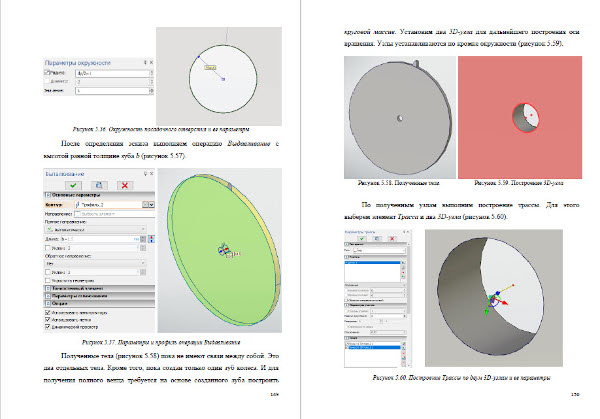
Task: Toggle the dynamic preview checkbox
Action: [48, 327]
